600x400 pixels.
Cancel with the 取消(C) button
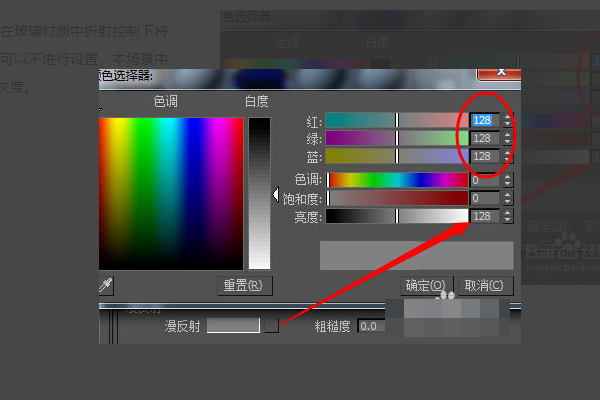[485, 286]
